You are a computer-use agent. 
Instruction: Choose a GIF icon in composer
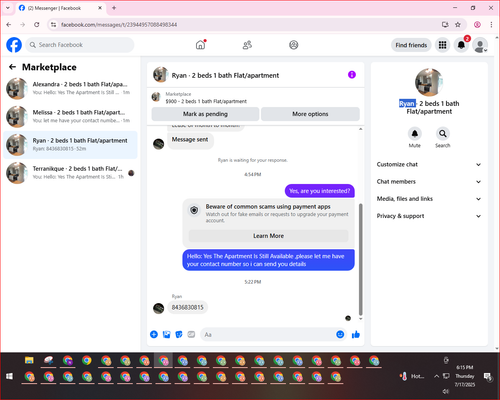point(191,334)
